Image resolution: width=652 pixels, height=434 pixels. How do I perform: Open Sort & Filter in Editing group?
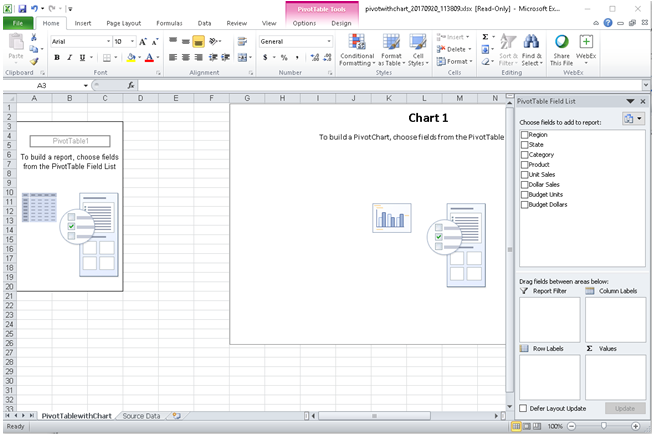(508, 50)
